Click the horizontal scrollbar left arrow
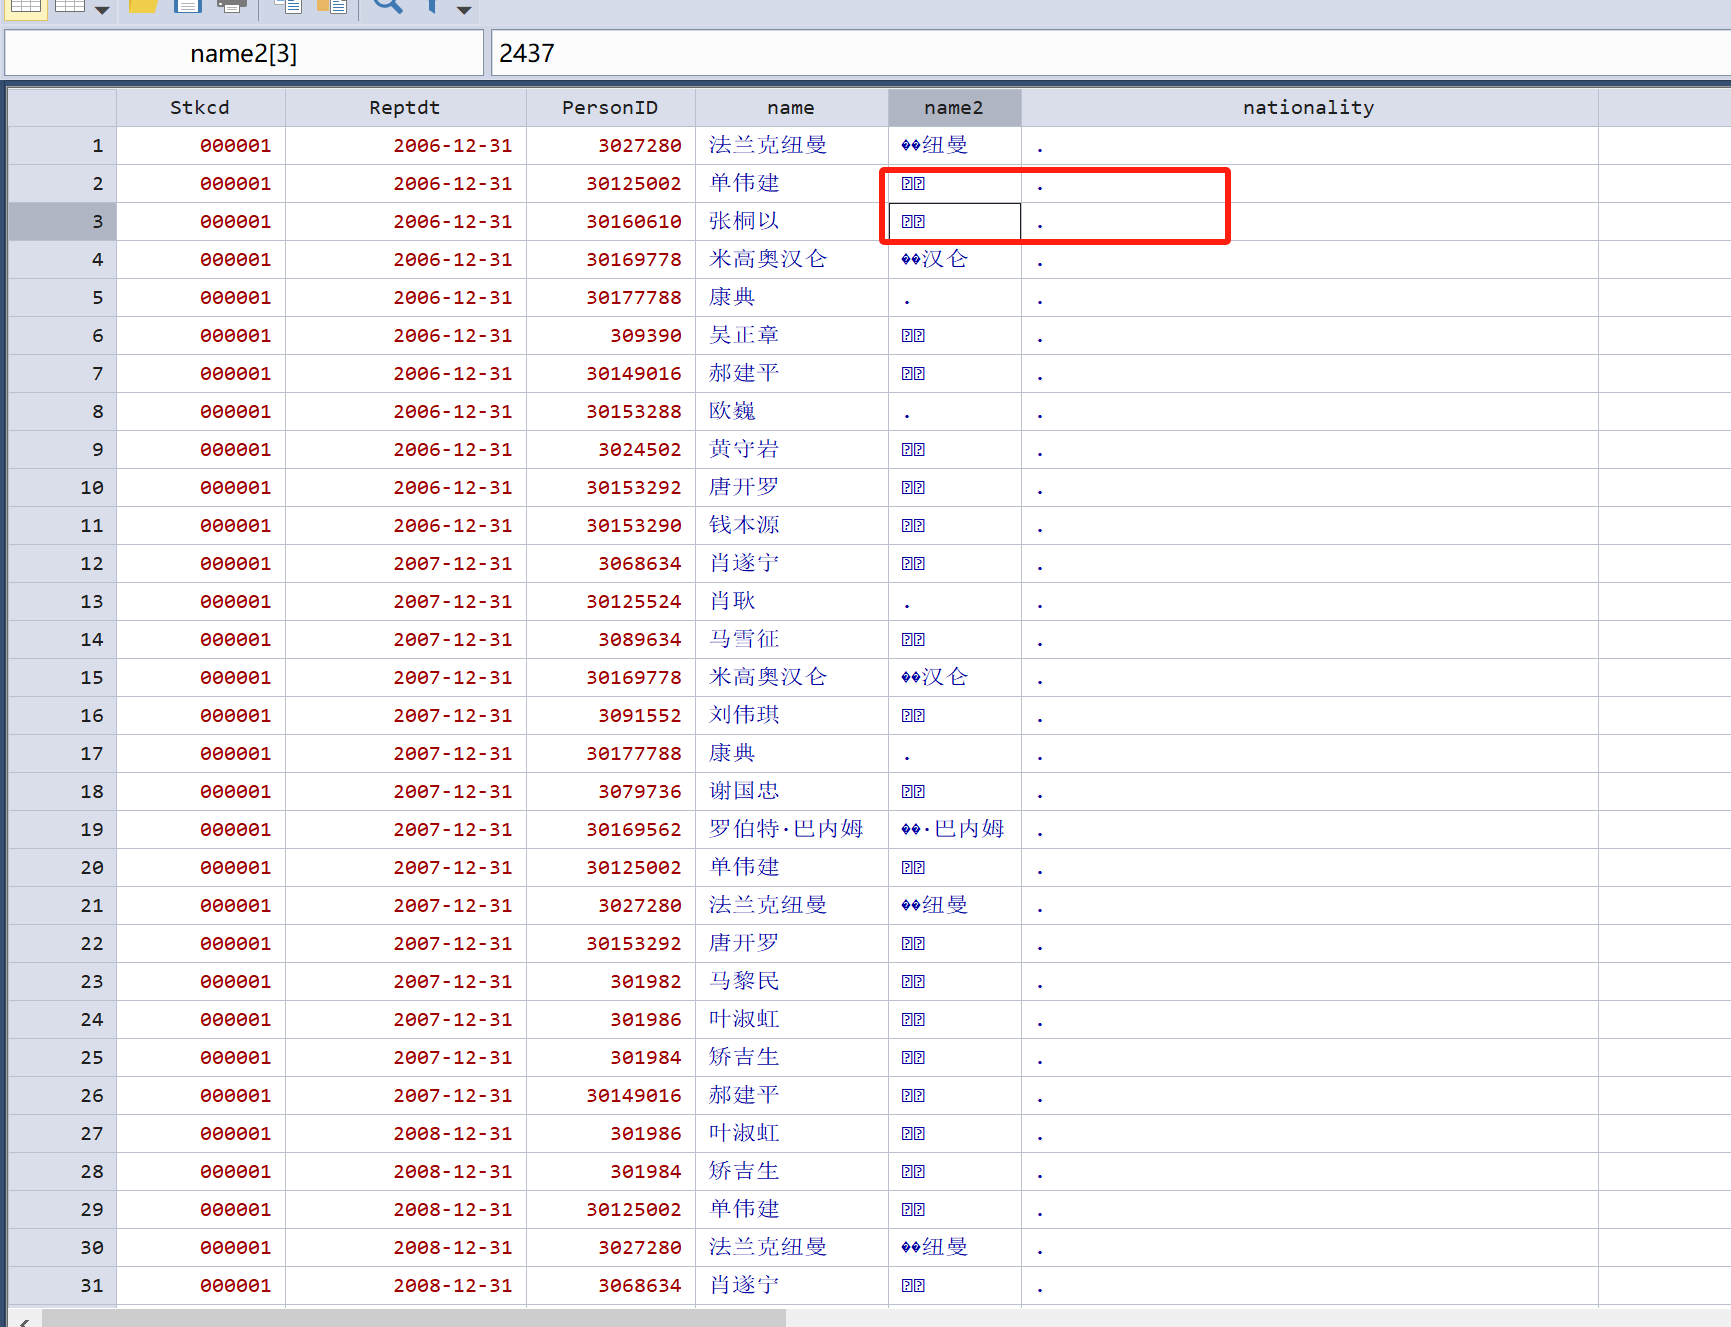Screen dimensions: 1731x1327 [24, 1320]
